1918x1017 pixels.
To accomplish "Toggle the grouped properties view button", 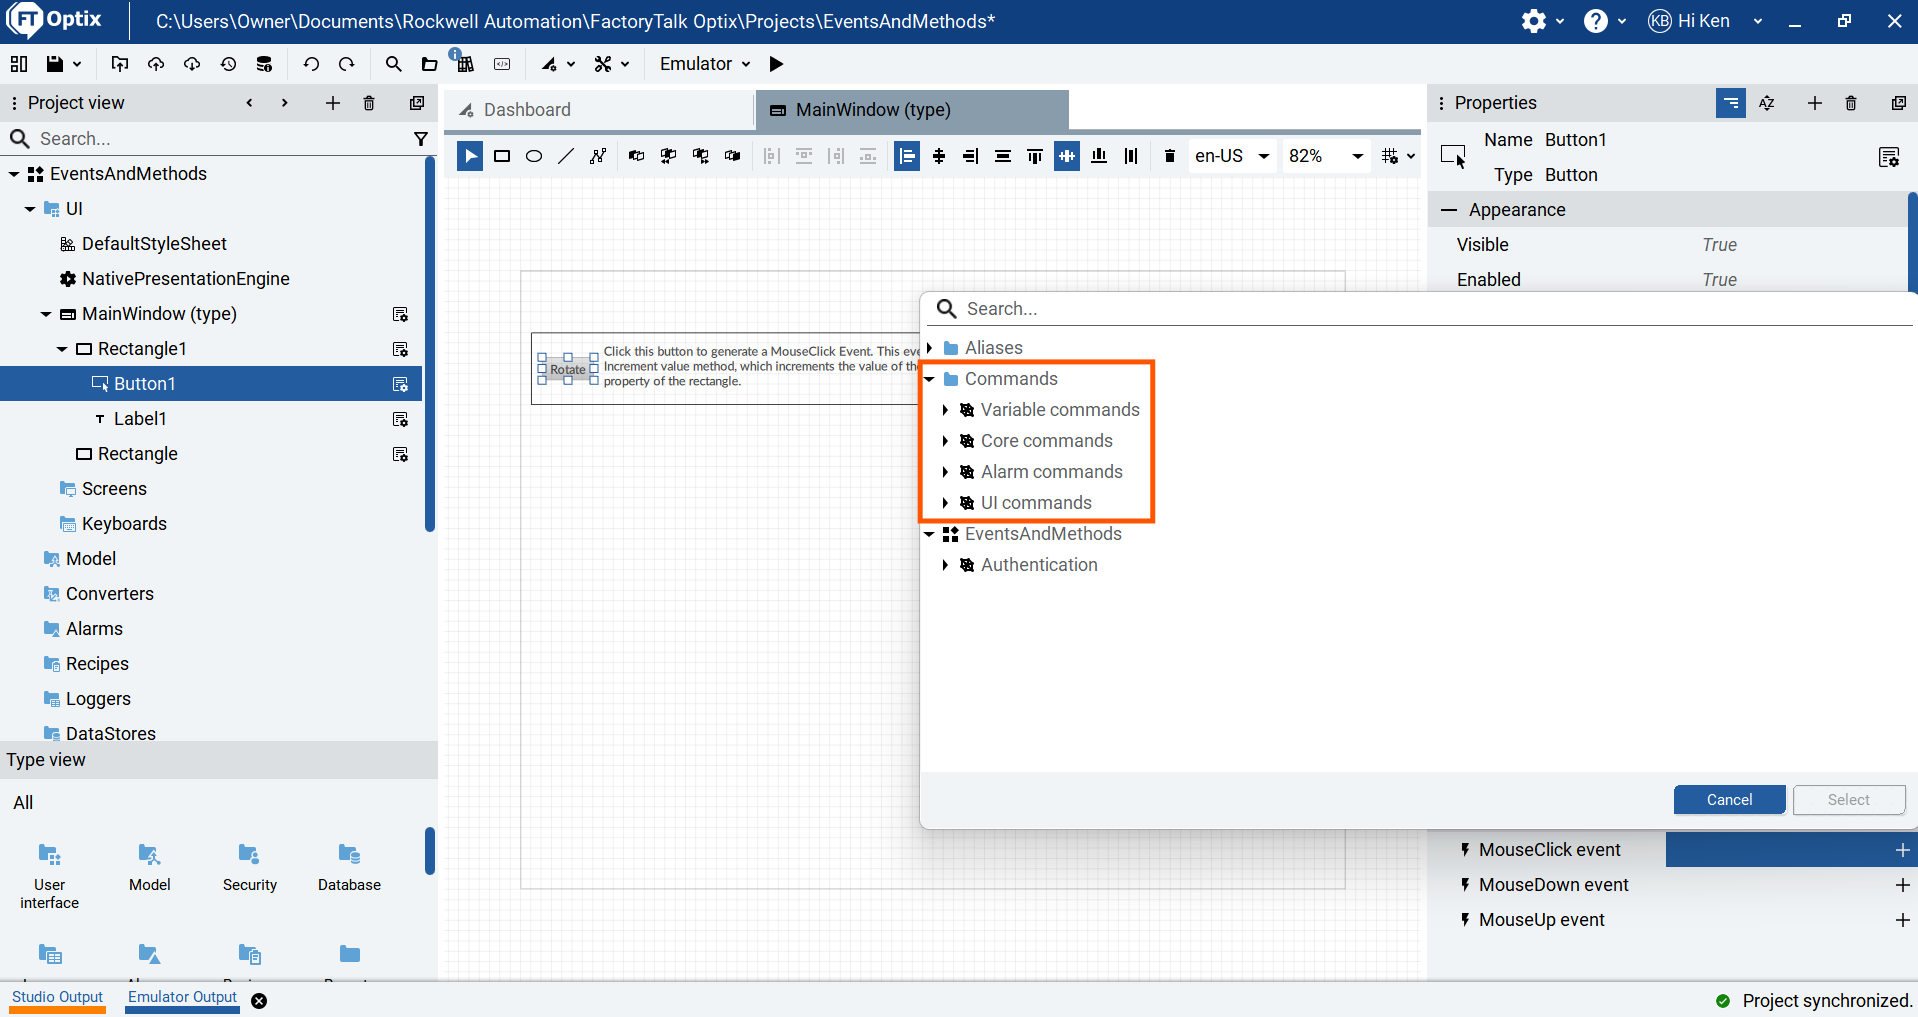I will [1731, 103].
